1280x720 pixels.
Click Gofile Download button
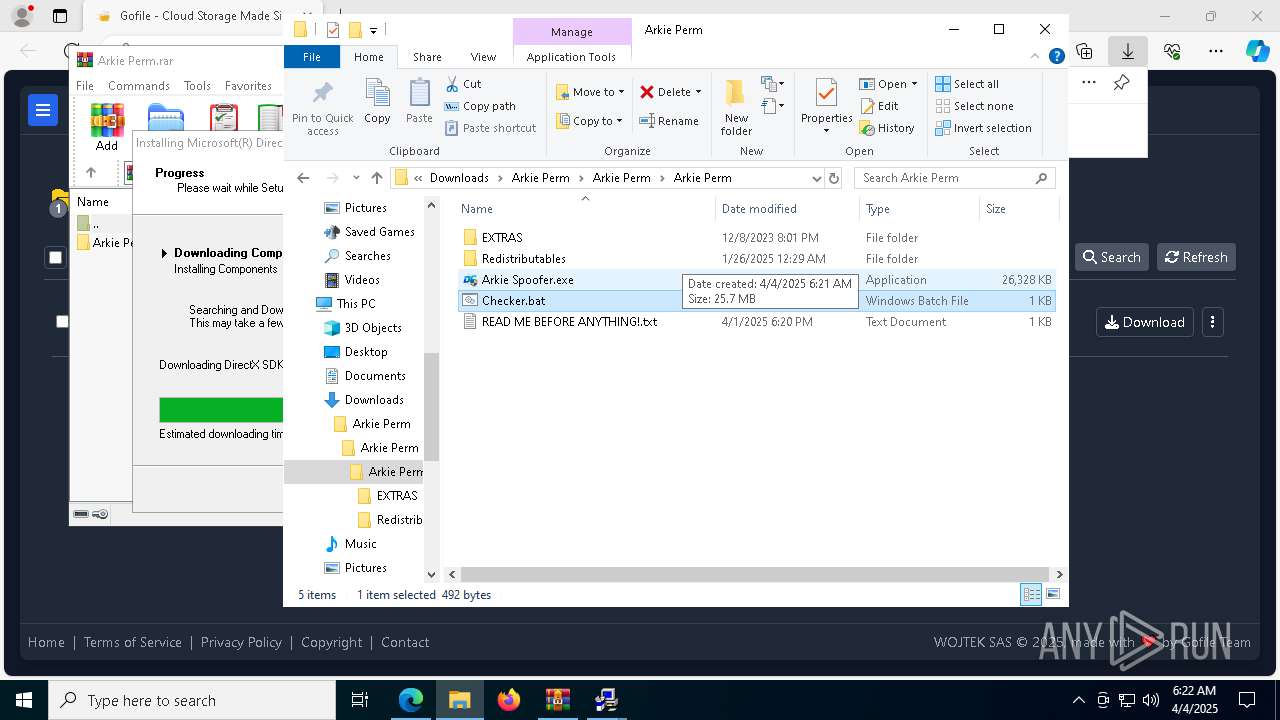coord(1145,322)
